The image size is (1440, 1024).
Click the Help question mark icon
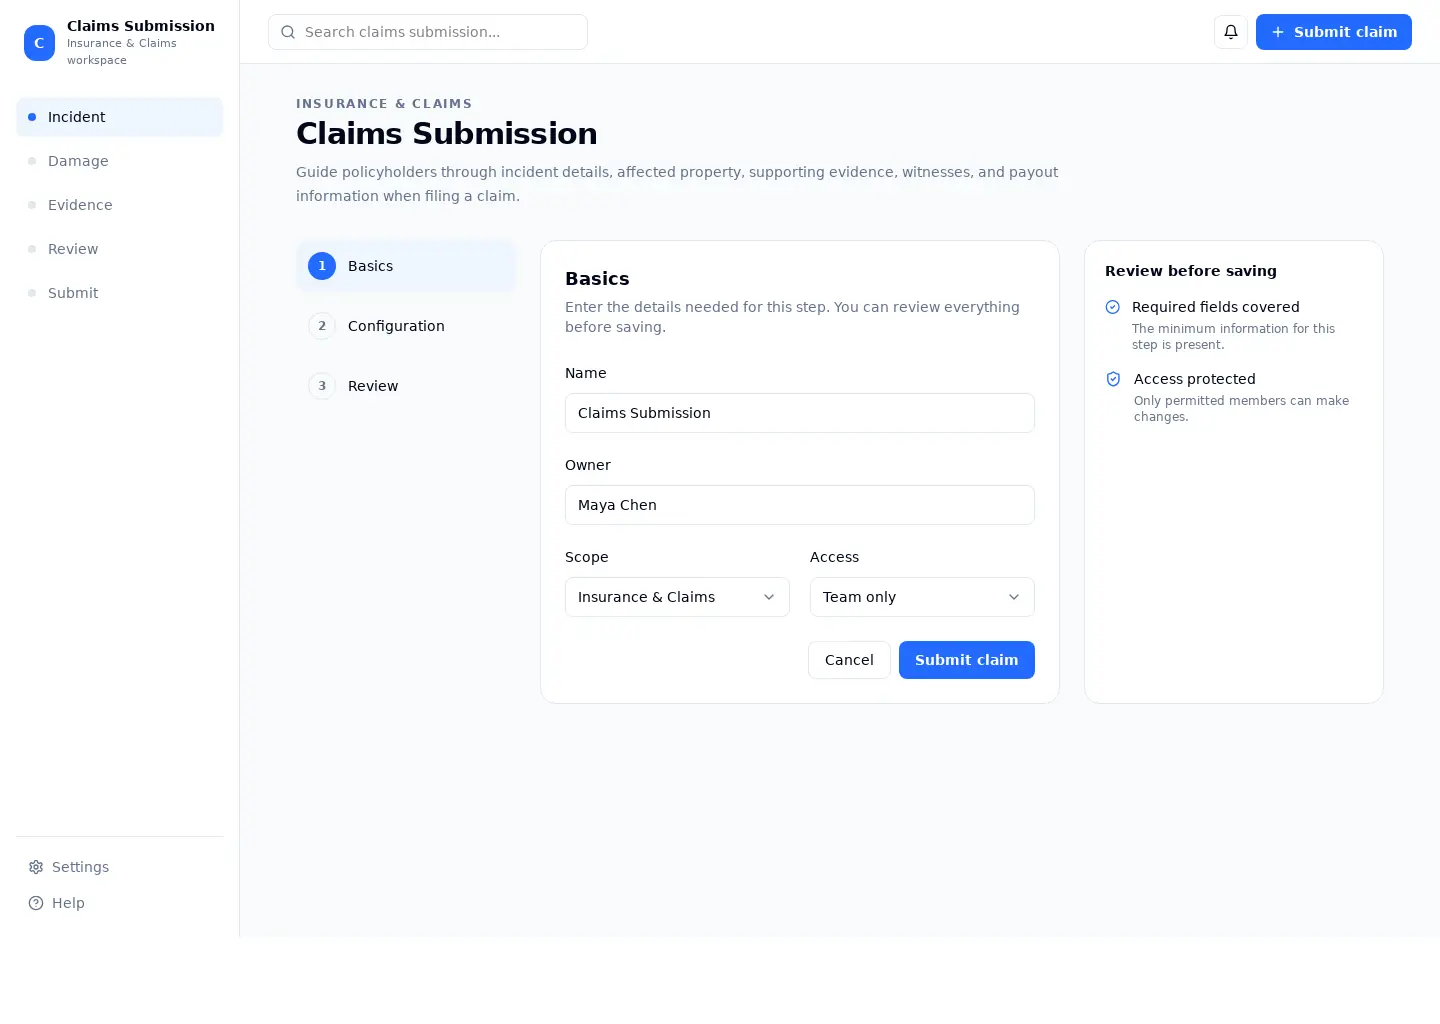[x=36, y=903]
